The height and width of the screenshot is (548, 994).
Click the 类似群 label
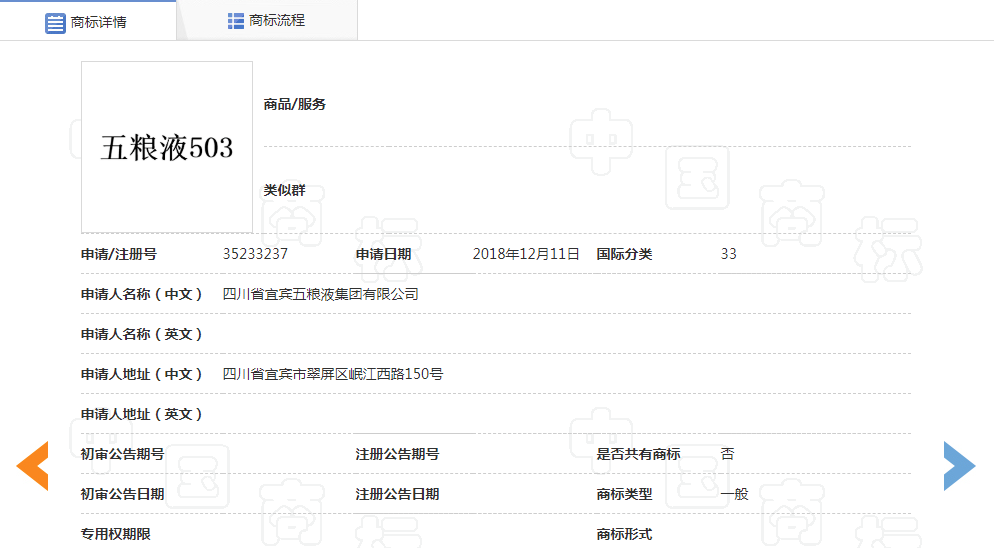pos(284,190)
